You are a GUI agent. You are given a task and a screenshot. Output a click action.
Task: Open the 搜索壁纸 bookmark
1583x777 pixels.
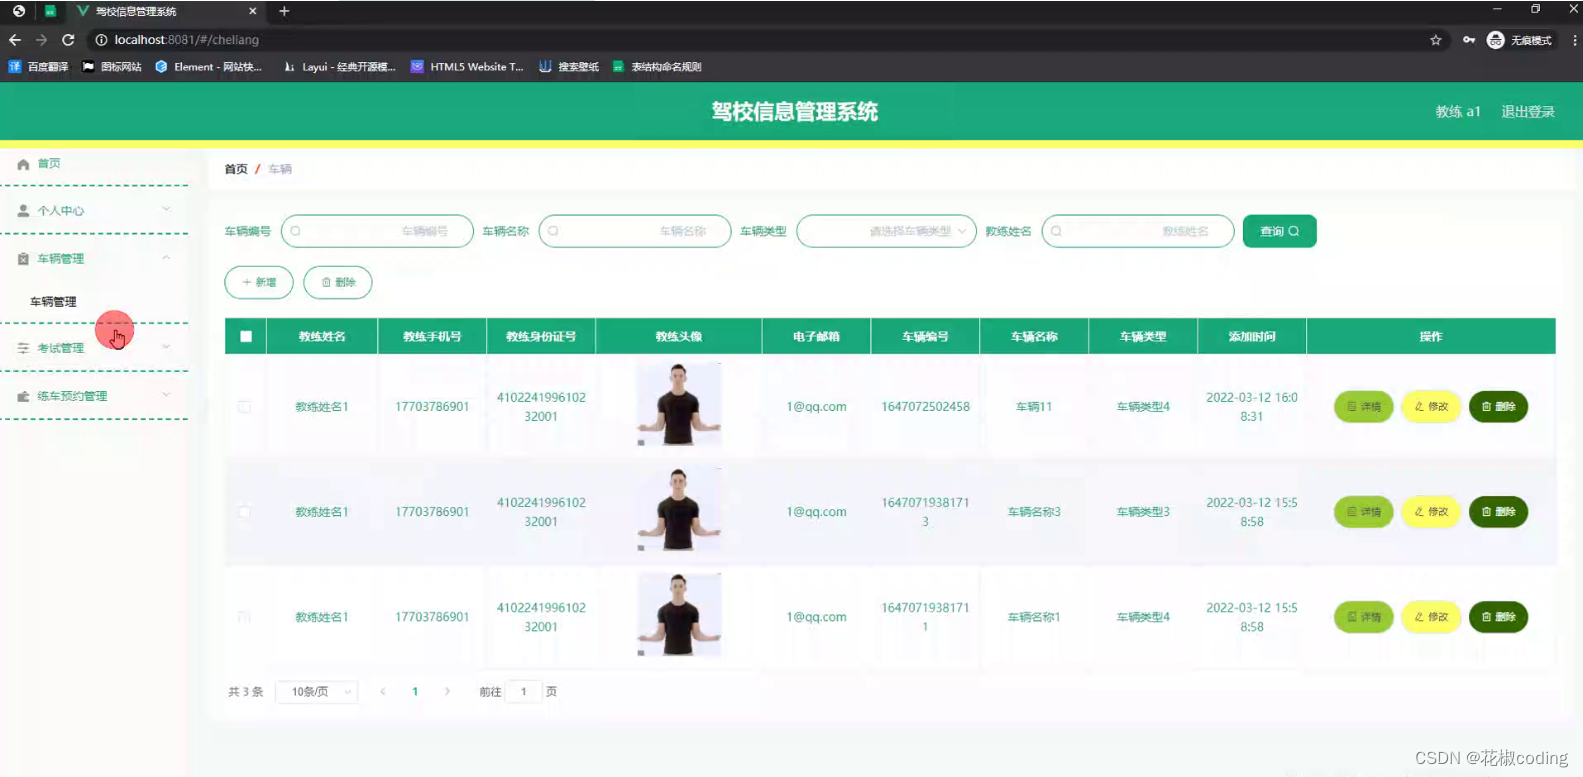569,67
